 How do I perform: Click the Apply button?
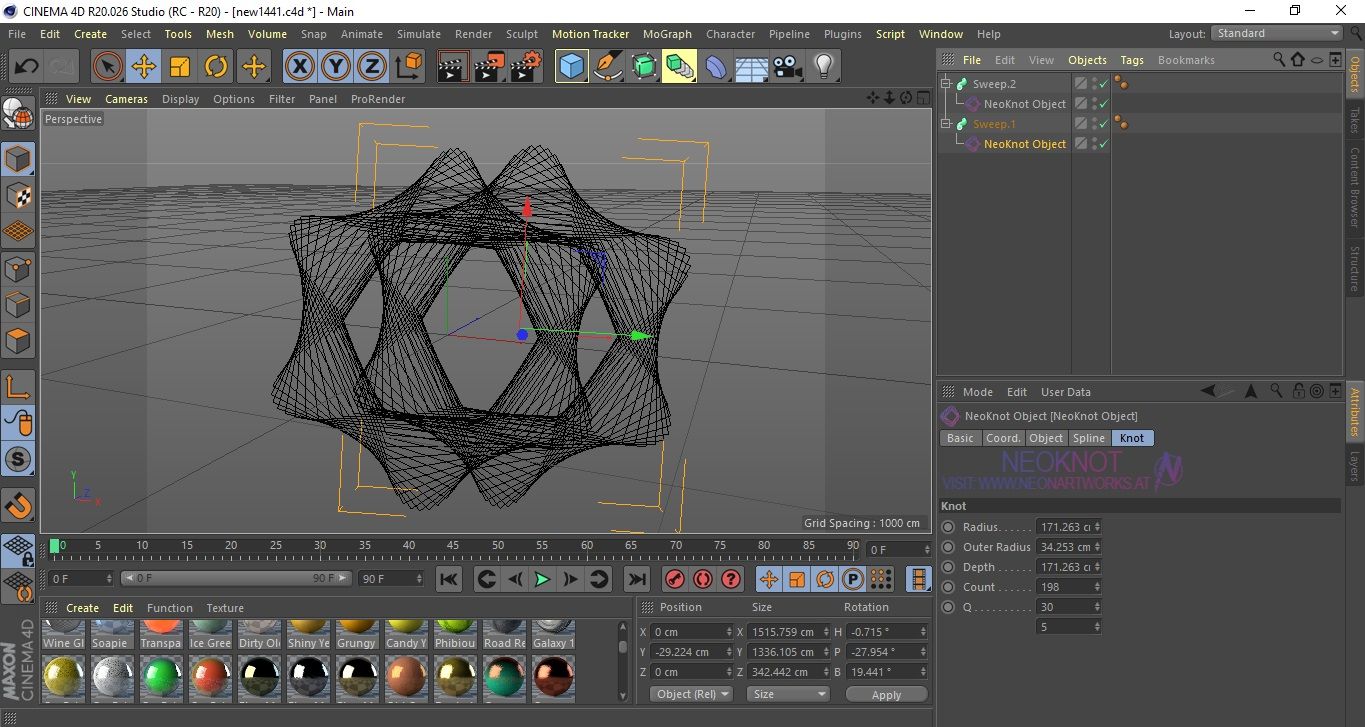click(886, 694)
